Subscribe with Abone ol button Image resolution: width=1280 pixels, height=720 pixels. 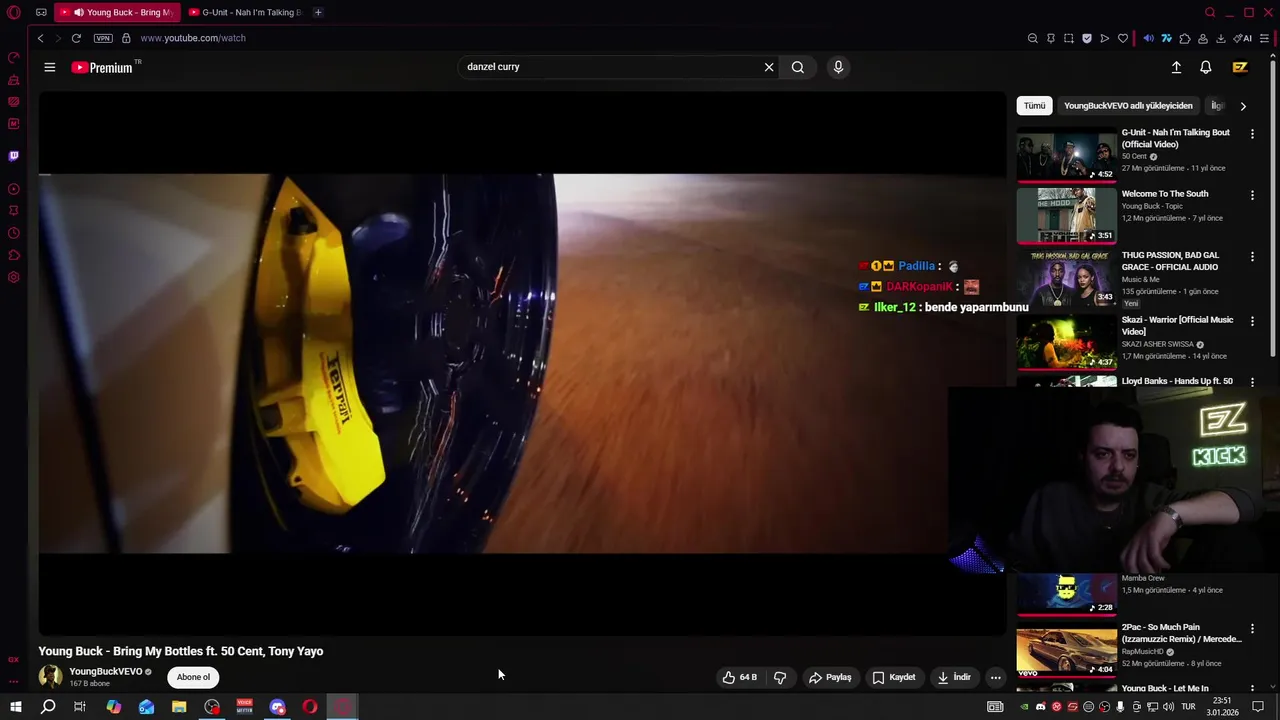point(193,677)
